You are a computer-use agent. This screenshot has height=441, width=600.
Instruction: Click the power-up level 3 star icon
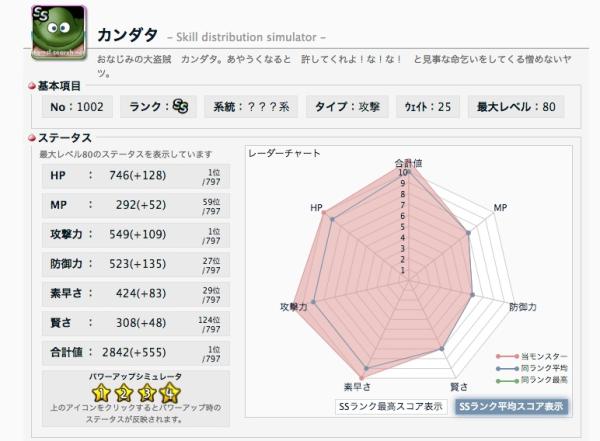pos(149,392)
